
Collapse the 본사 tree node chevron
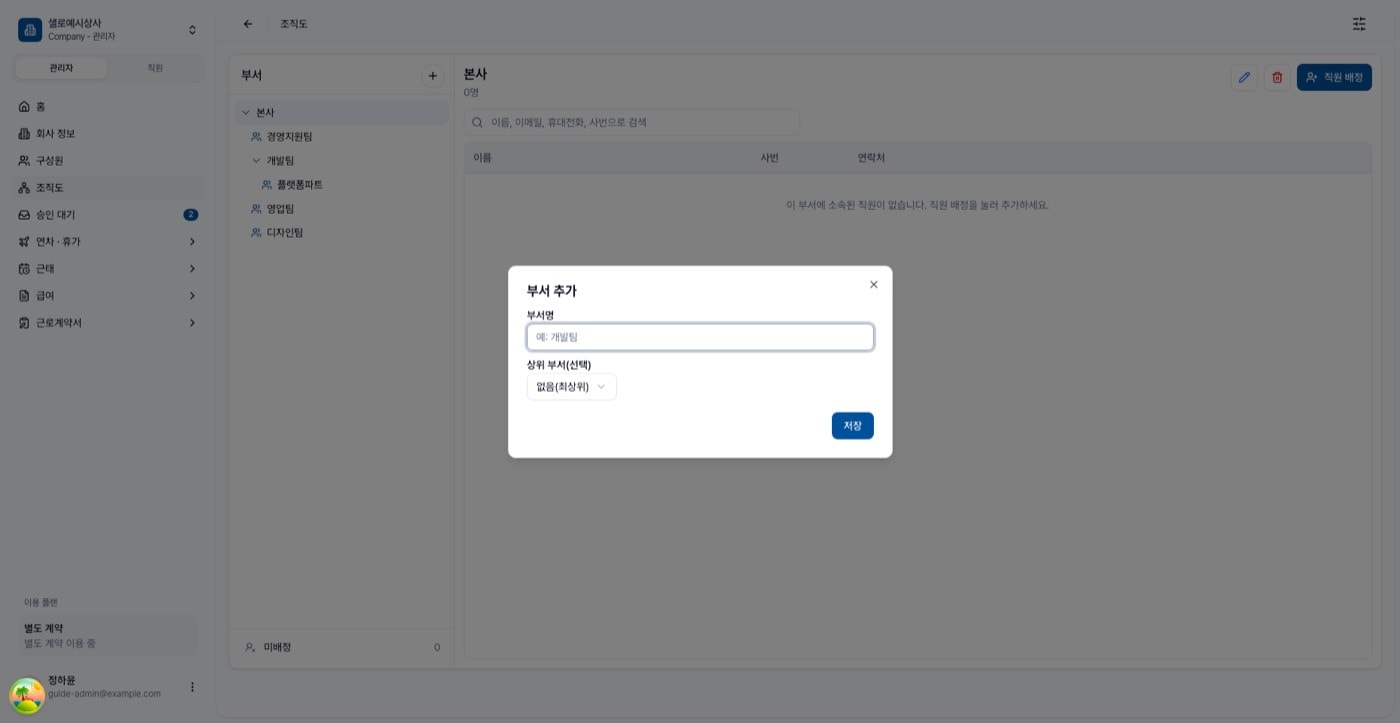coord(246,113)
